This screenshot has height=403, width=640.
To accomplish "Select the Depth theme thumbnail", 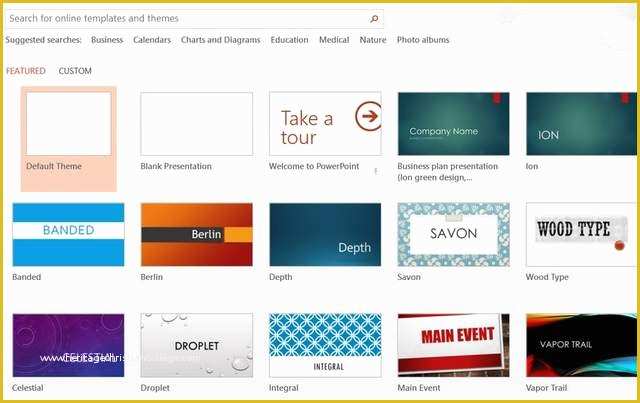I will (x=325, y=235).
